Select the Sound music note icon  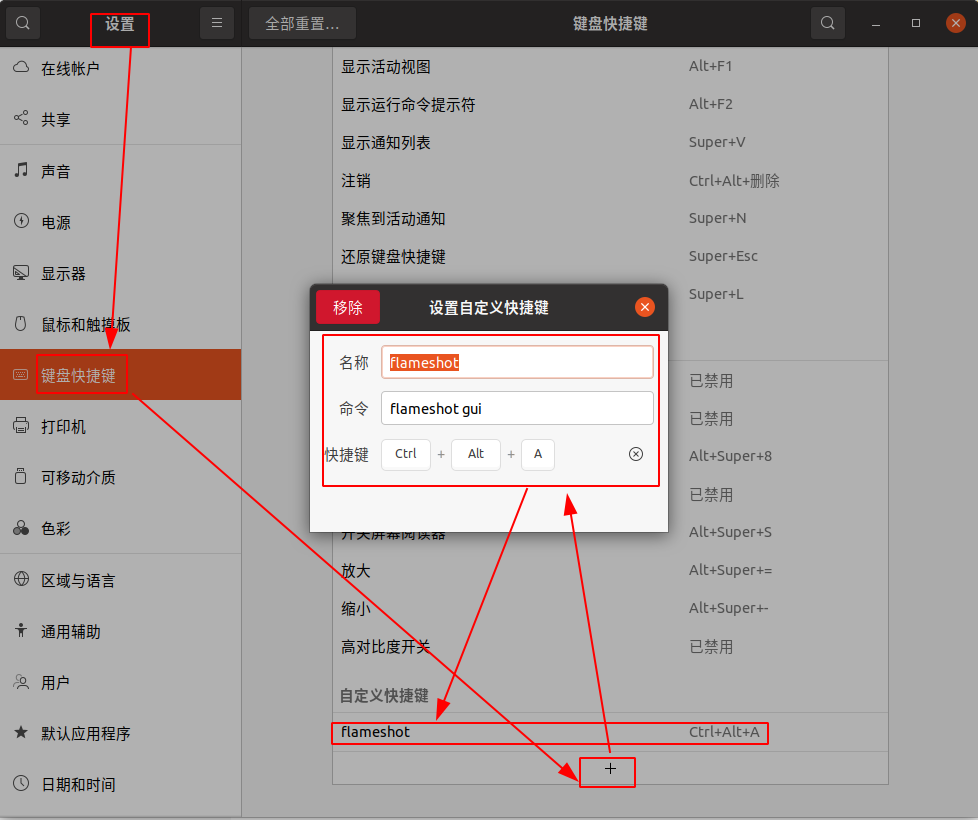(x=21, y=170)
